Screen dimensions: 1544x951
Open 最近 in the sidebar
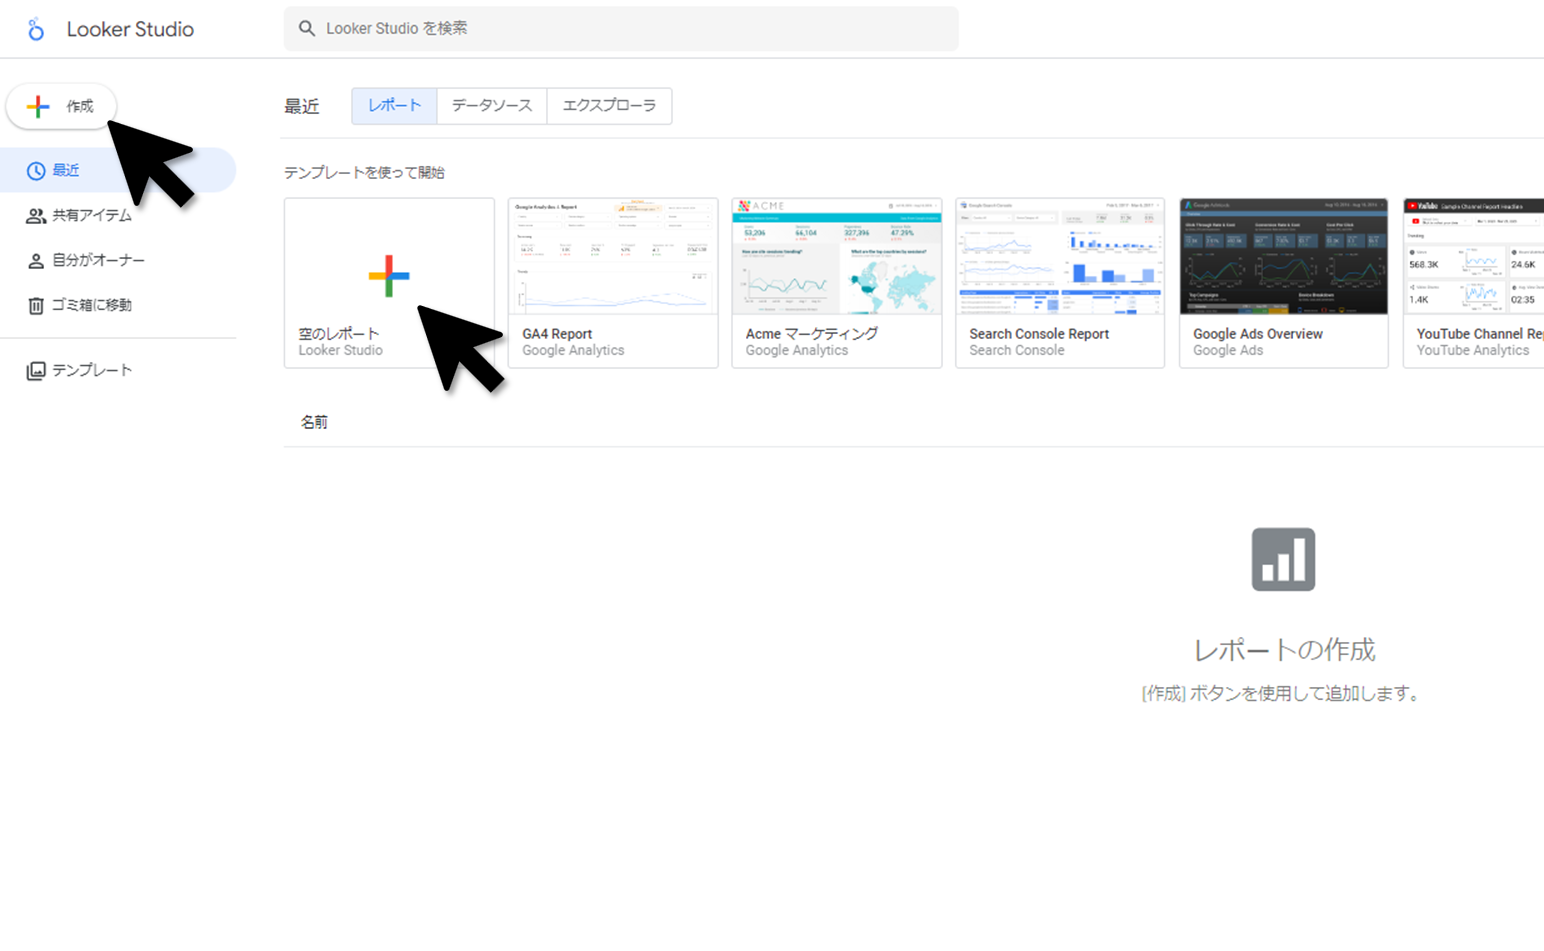pyautogui.click(x=66, y=171)
